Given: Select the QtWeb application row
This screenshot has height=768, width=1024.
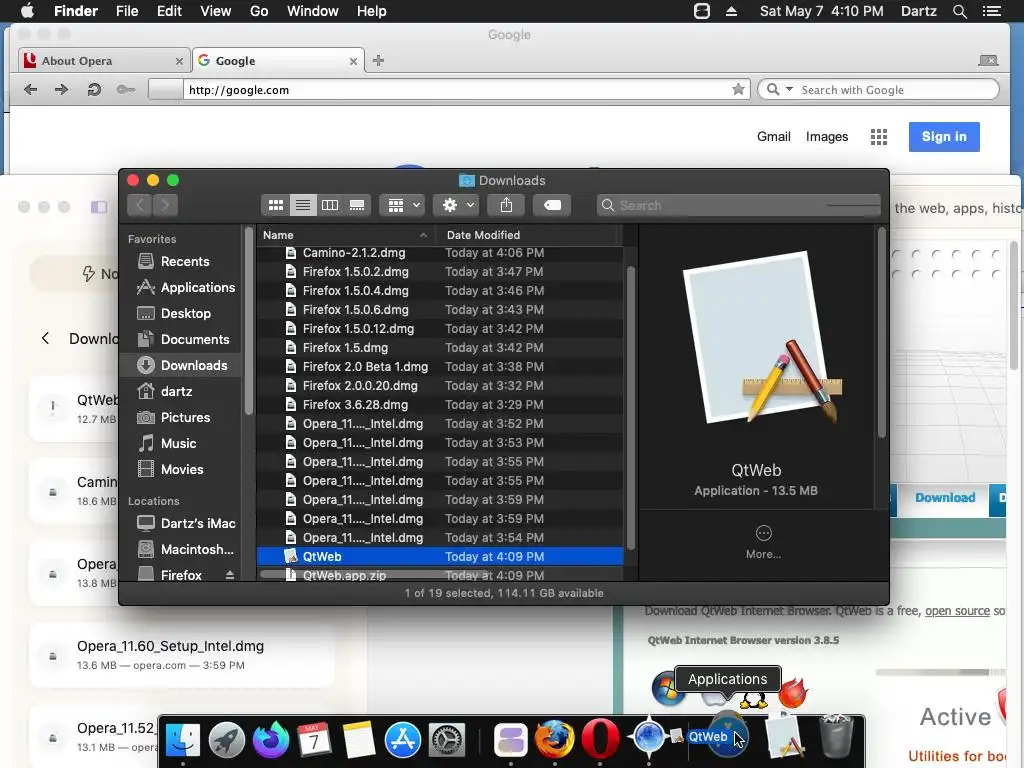Looking at the screenshot, I should coord(440,556).
